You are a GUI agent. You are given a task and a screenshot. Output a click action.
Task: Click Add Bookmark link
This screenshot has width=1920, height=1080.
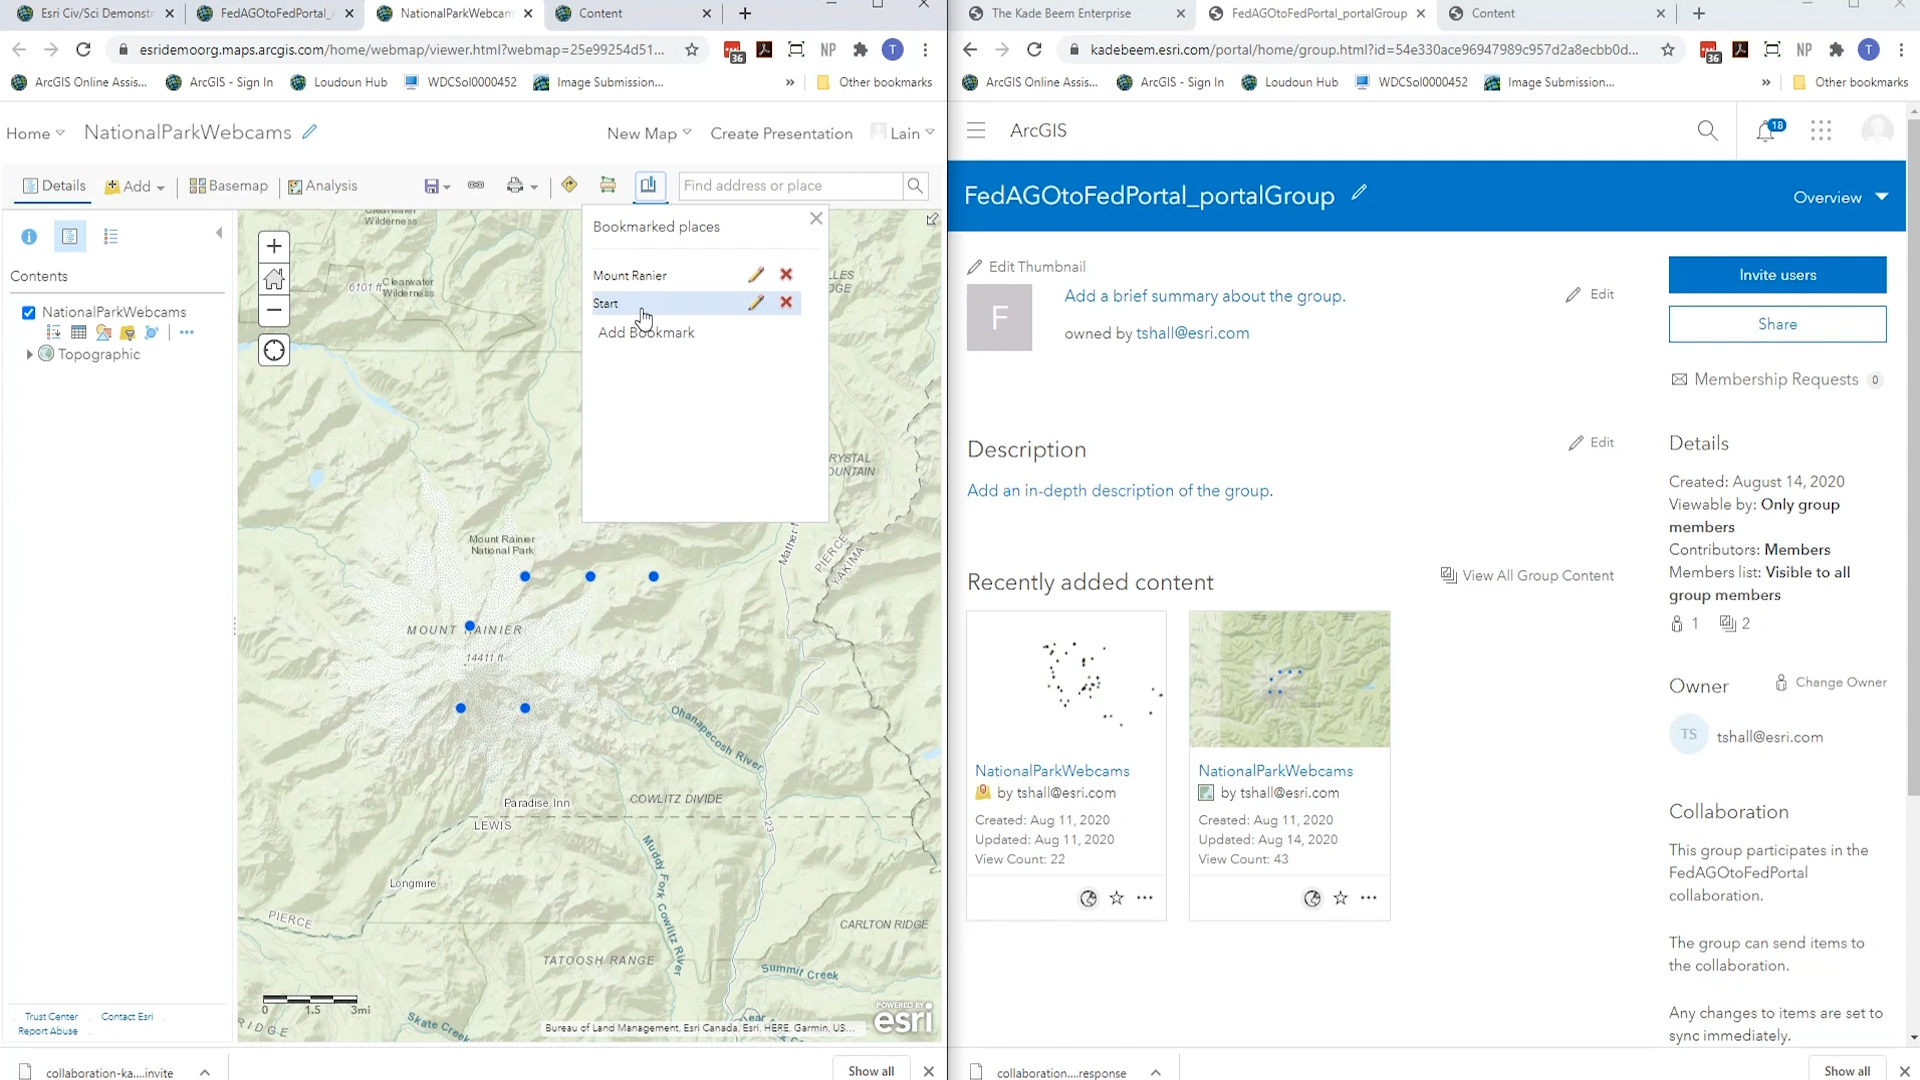(x=646, y=332)
